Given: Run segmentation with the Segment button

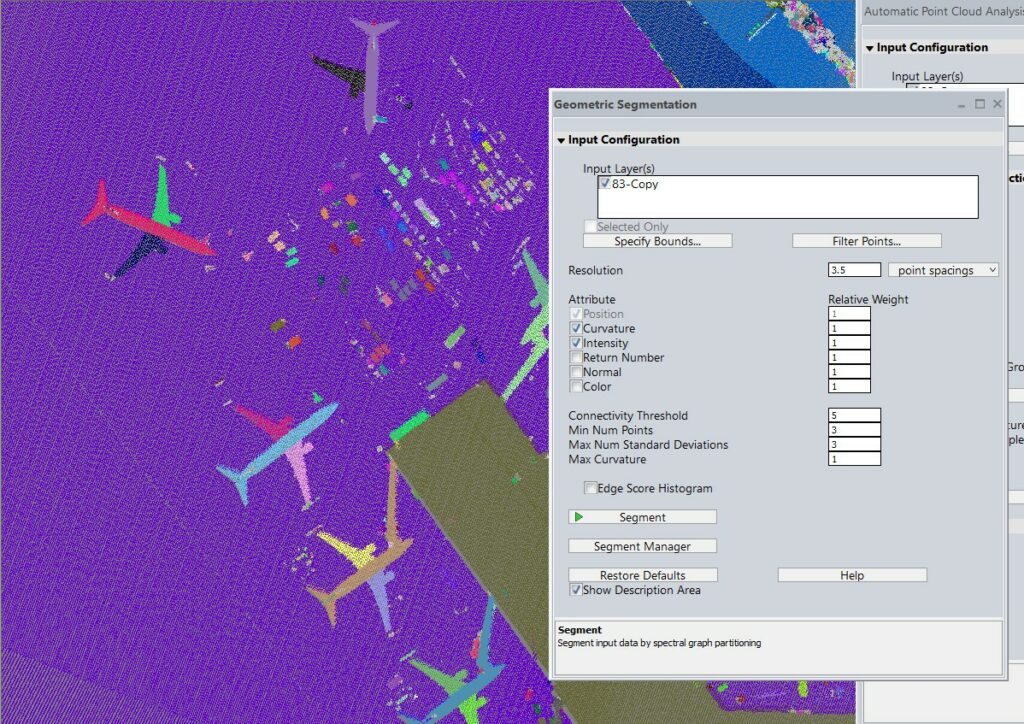Looking at the screenshot, I should pos(645,516).
